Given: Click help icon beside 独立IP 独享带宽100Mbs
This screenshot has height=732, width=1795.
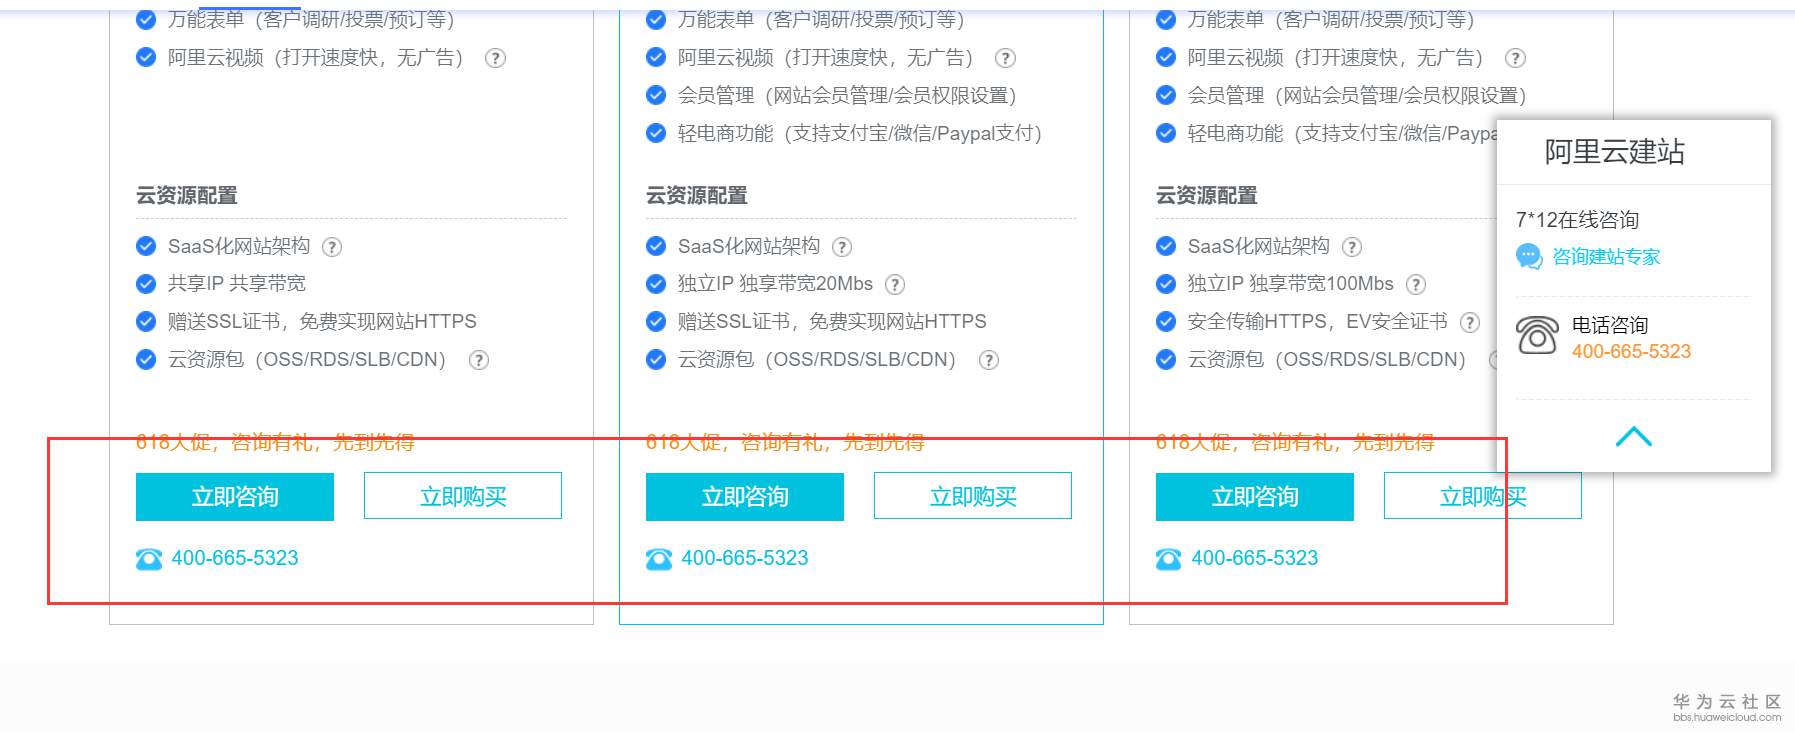Looking at the screenshot, I should click(1416, 285).
